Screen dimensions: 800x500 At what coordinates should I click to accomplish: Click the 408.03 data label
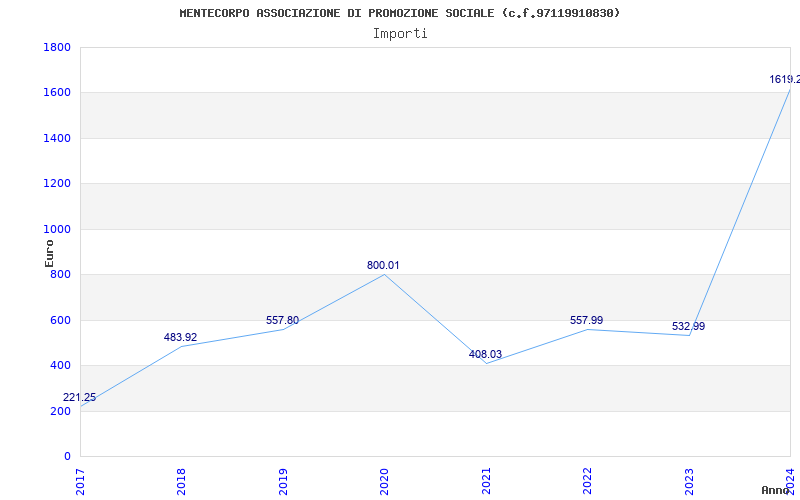(485, 354)
